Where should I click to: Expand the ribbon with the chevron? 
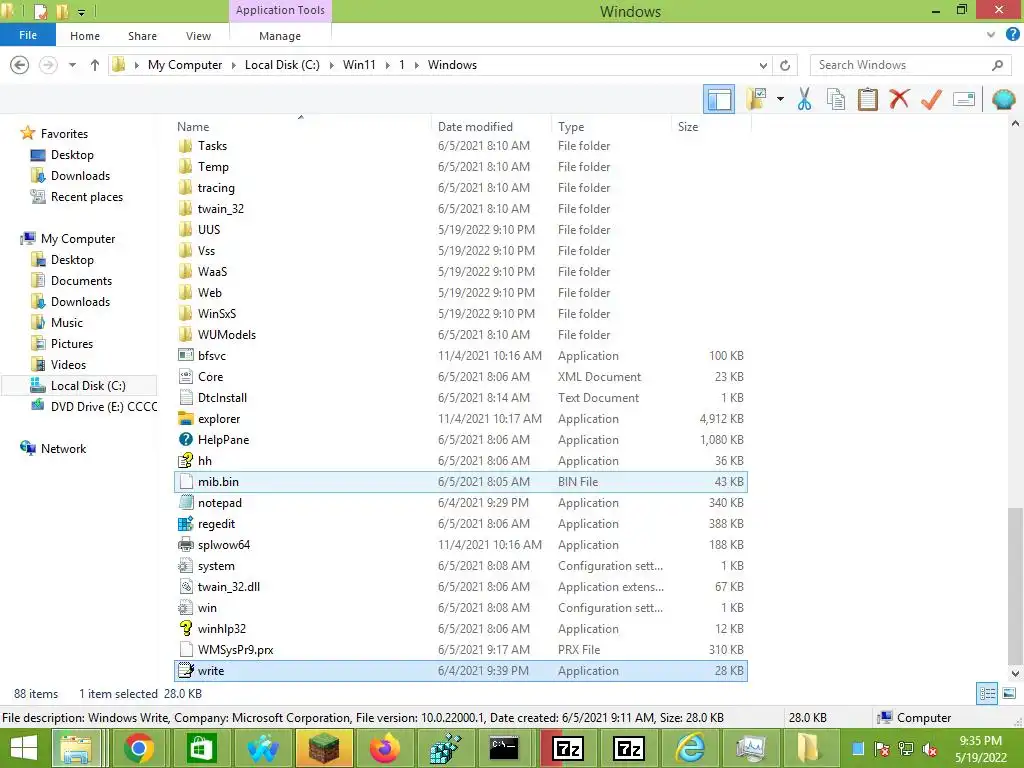point(991,35)
